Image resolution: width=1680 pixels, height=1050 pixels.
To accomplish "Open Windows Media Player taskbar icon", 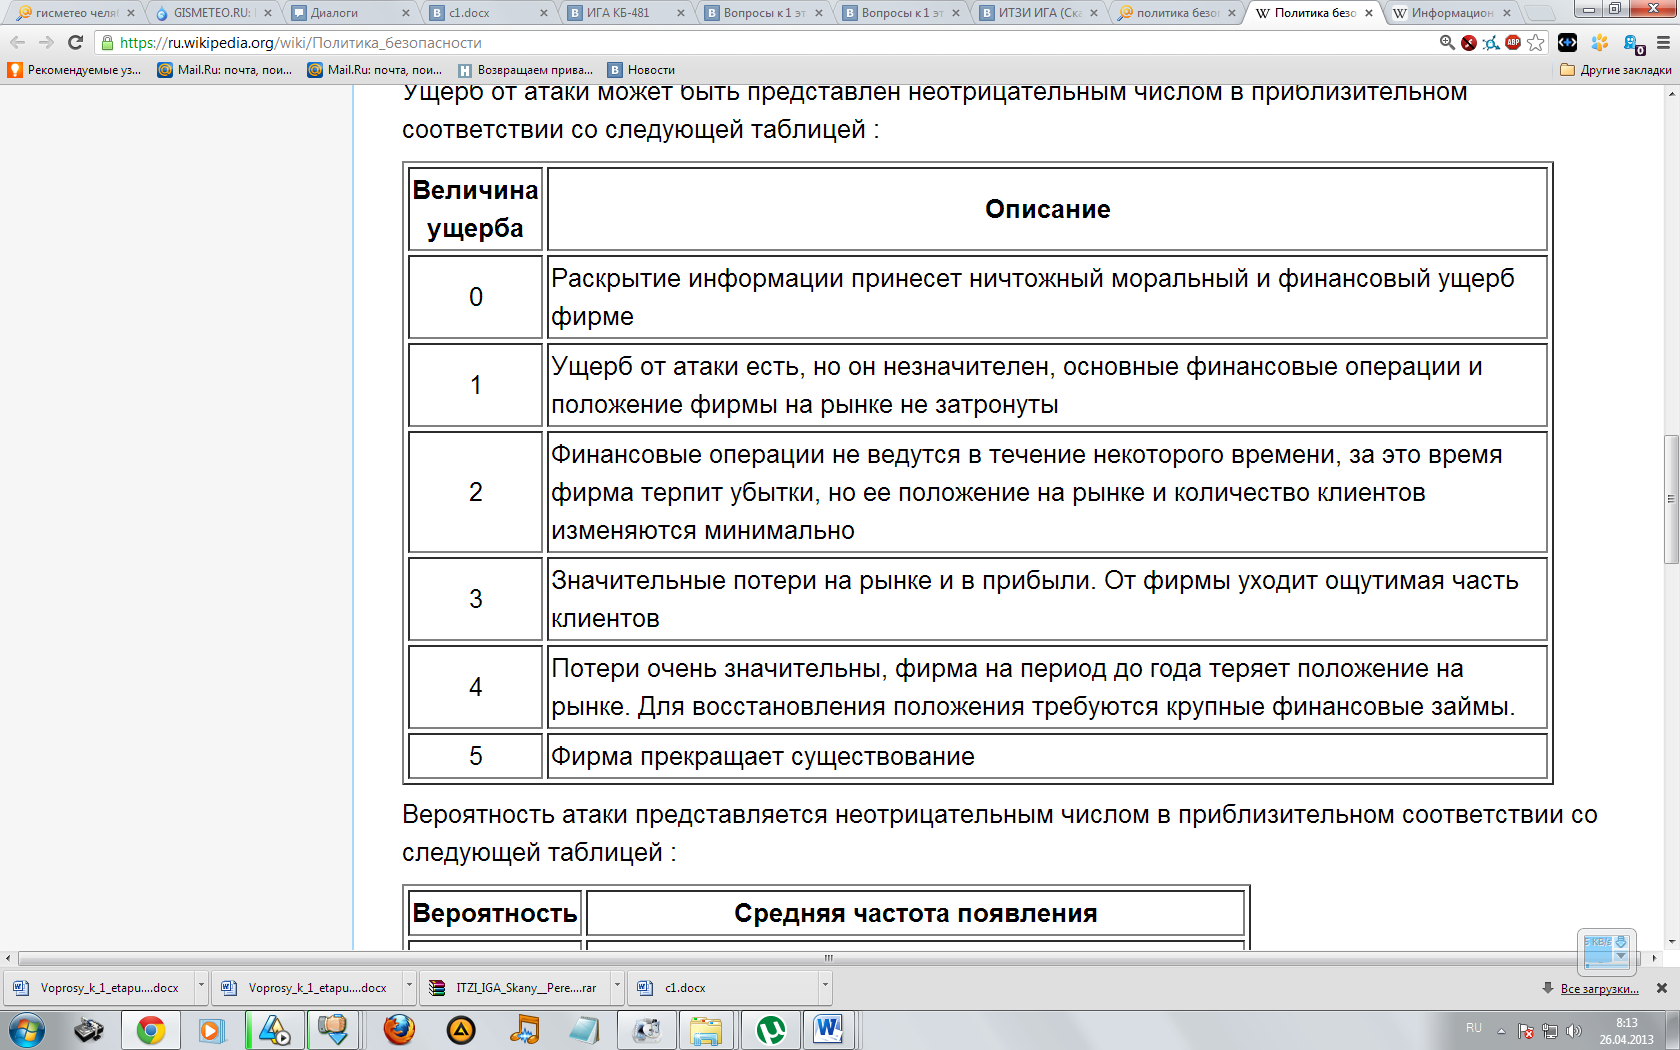I will [x=211, y=1030].
